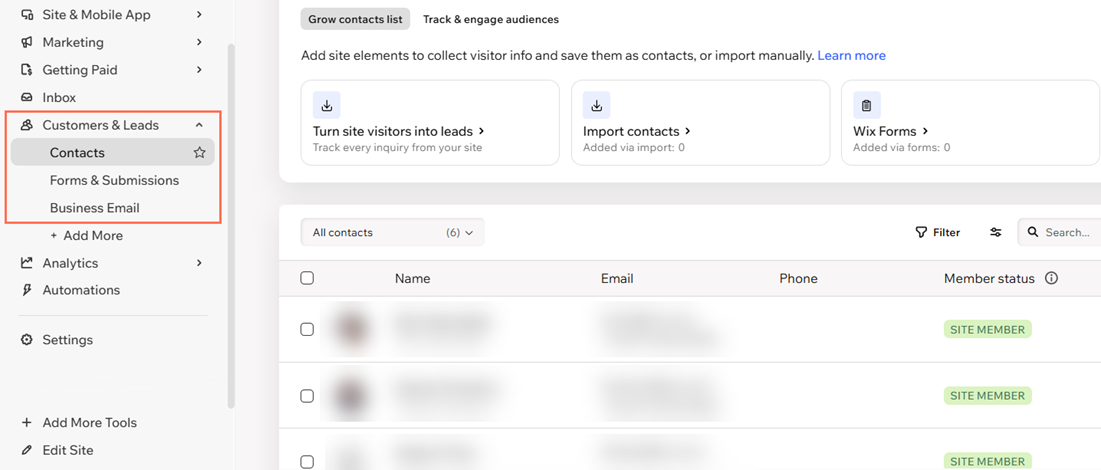Favorite Contacts with the star icon
Viewport: 1101px width, 470px height.
click(x=199, y=152)
